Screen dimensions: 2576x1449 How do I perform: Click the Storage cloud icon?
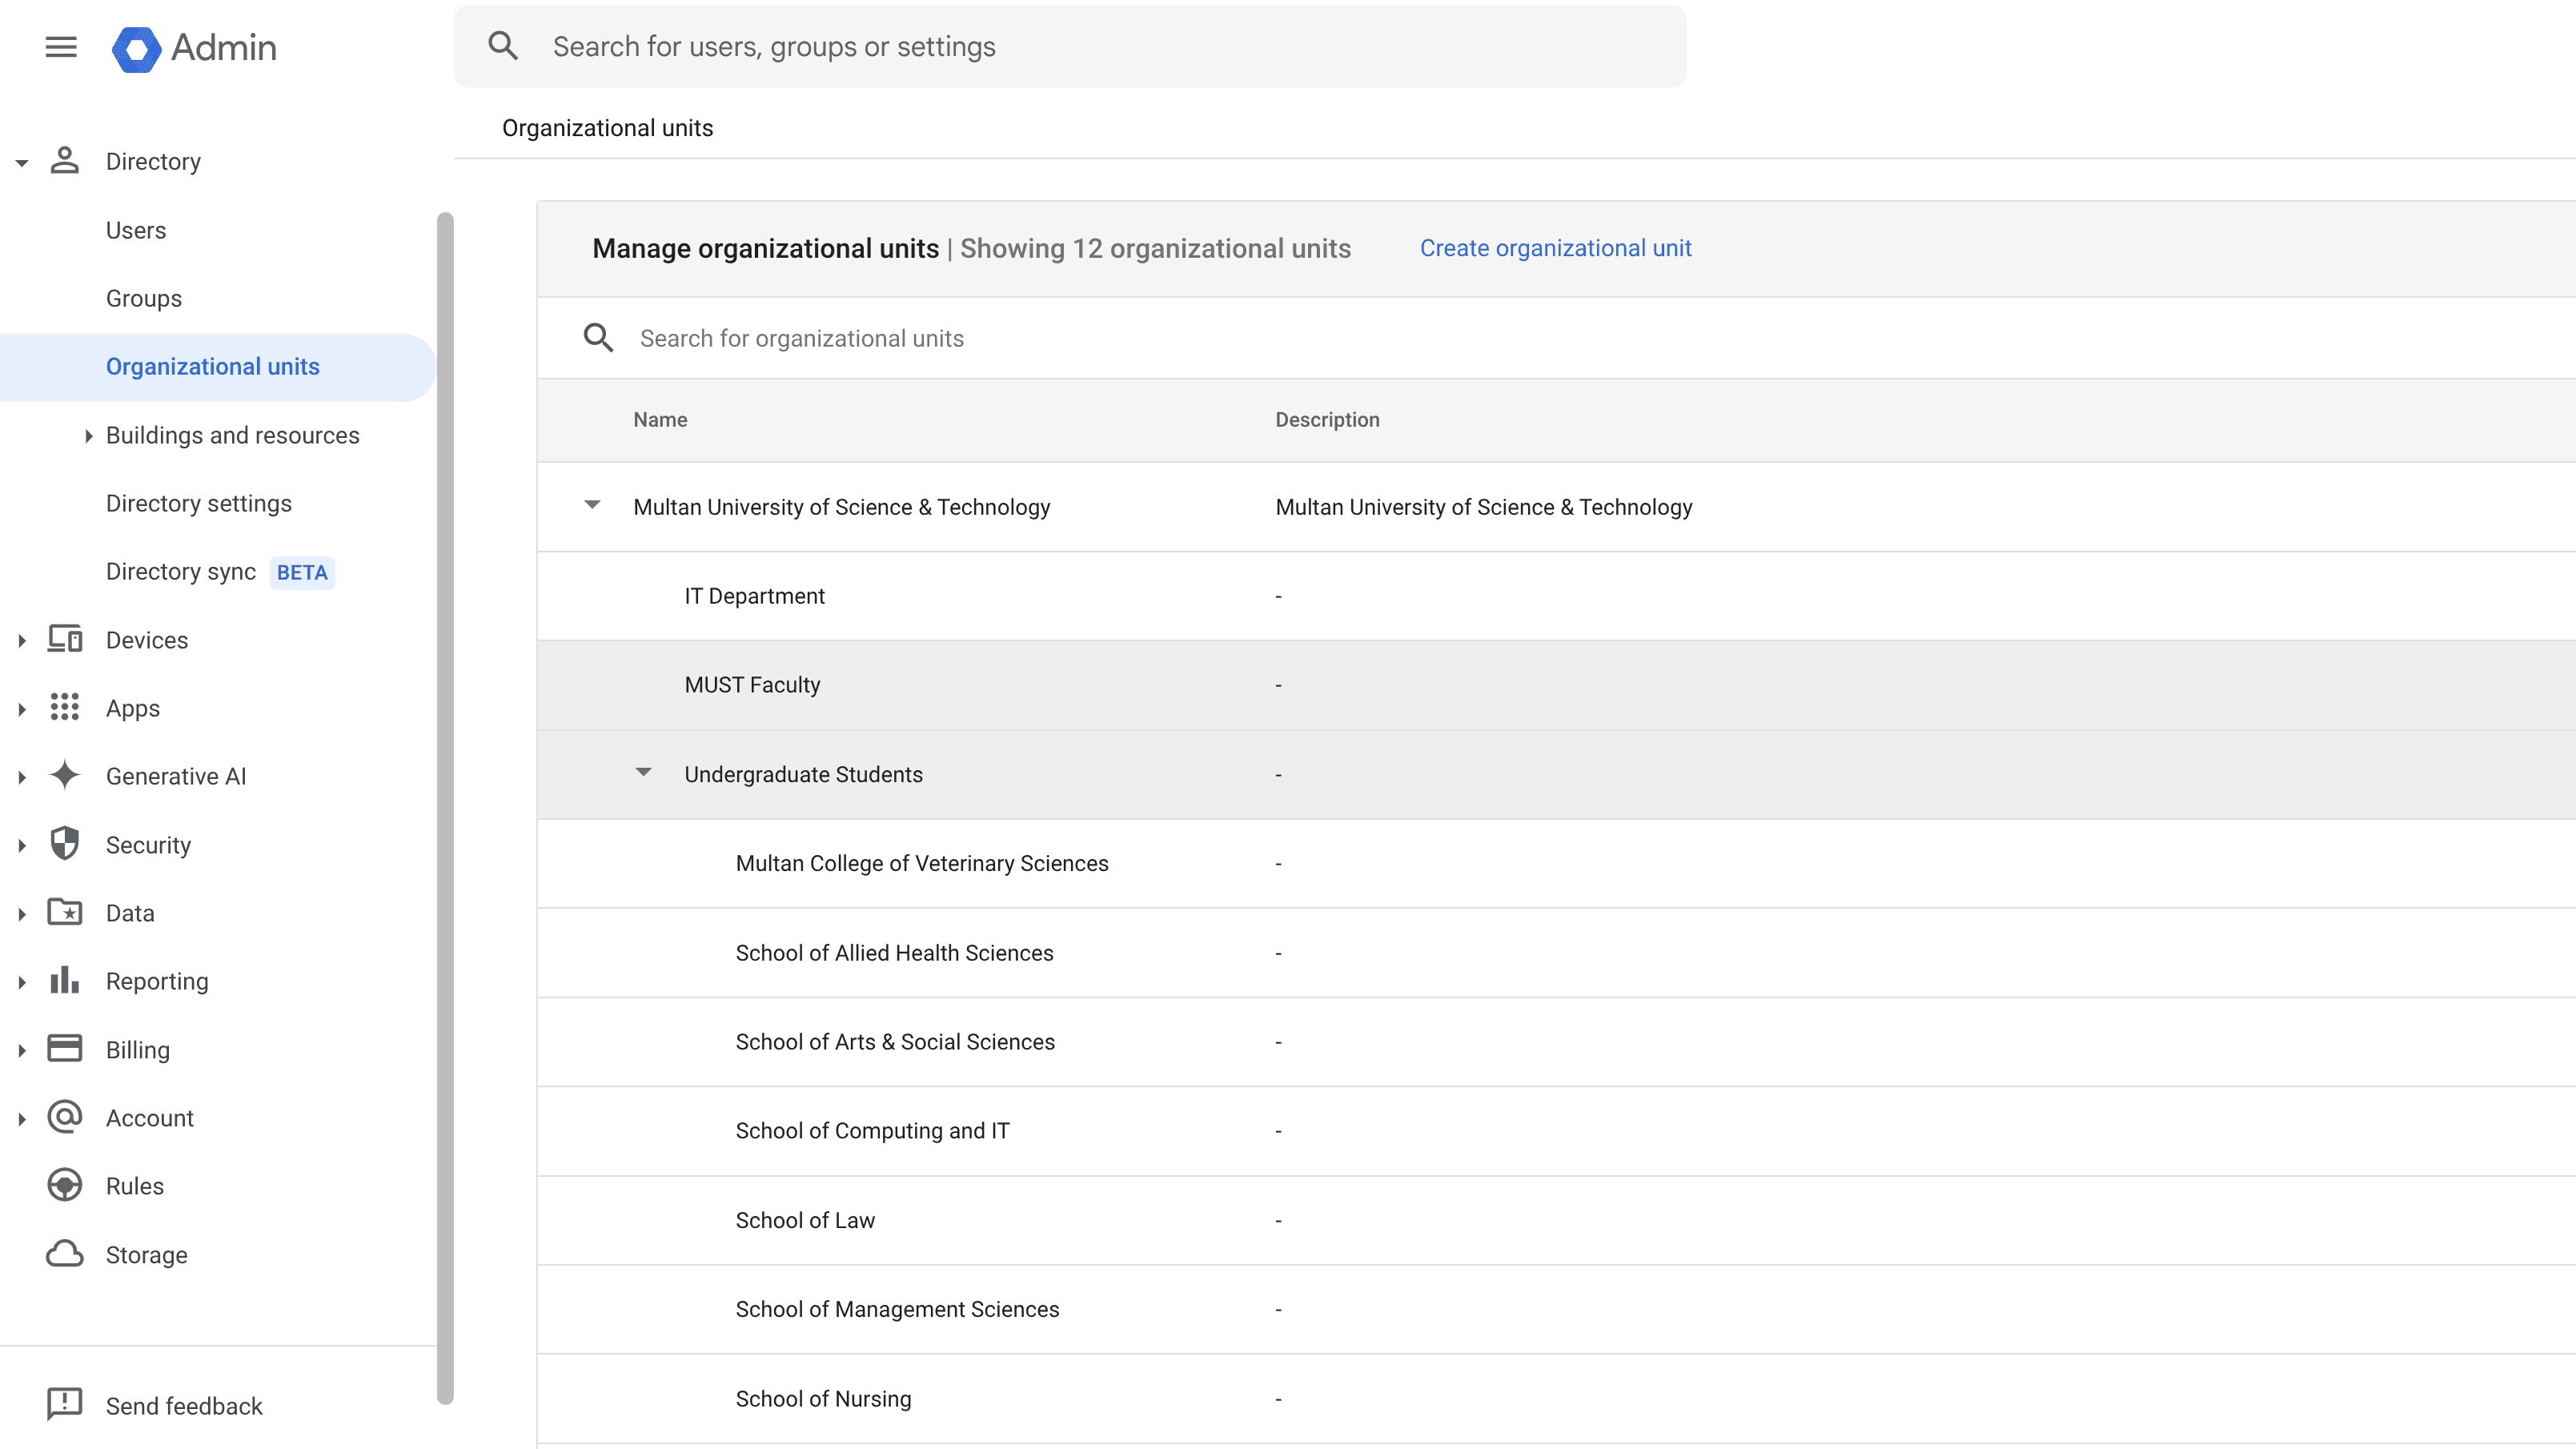65,1254
